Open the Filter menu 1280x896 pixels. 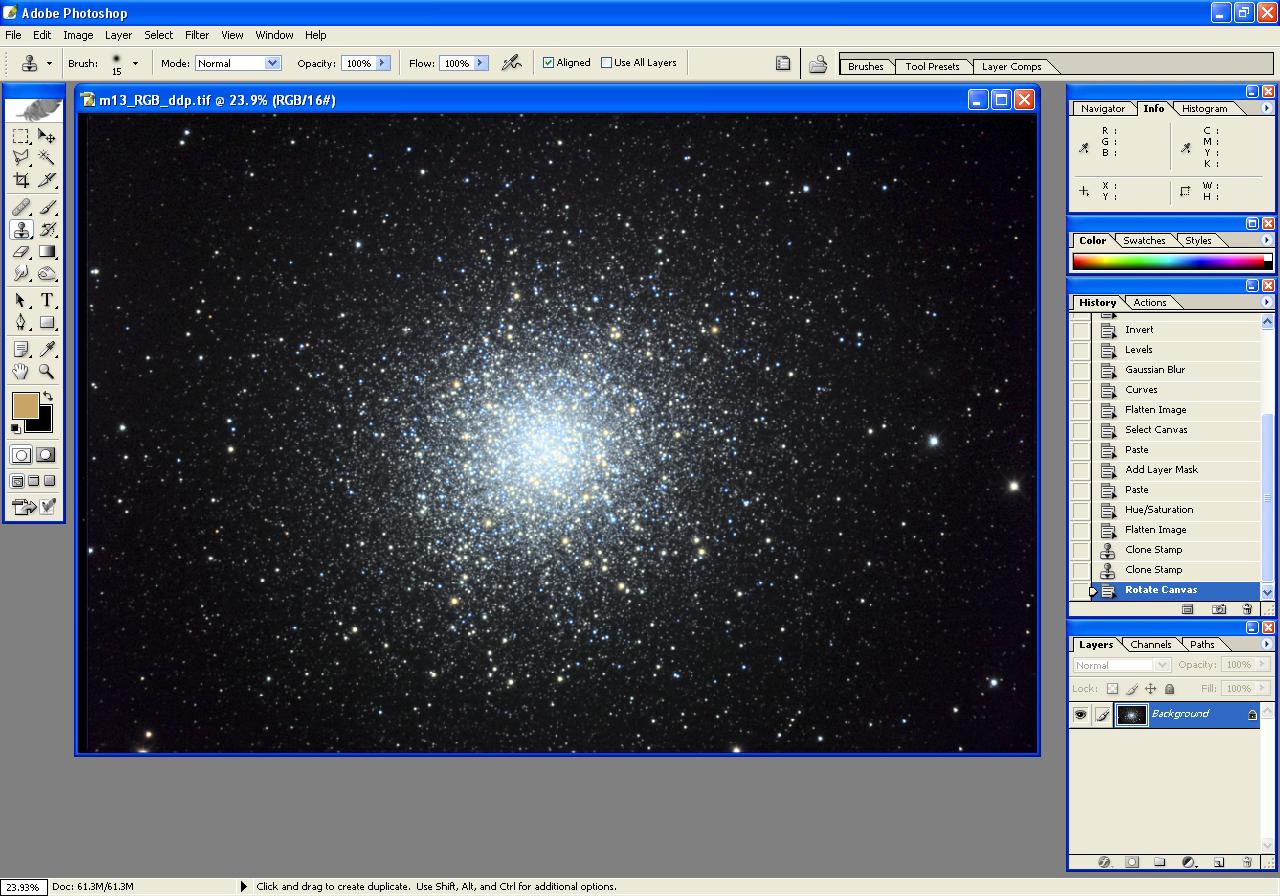point(197,35)
